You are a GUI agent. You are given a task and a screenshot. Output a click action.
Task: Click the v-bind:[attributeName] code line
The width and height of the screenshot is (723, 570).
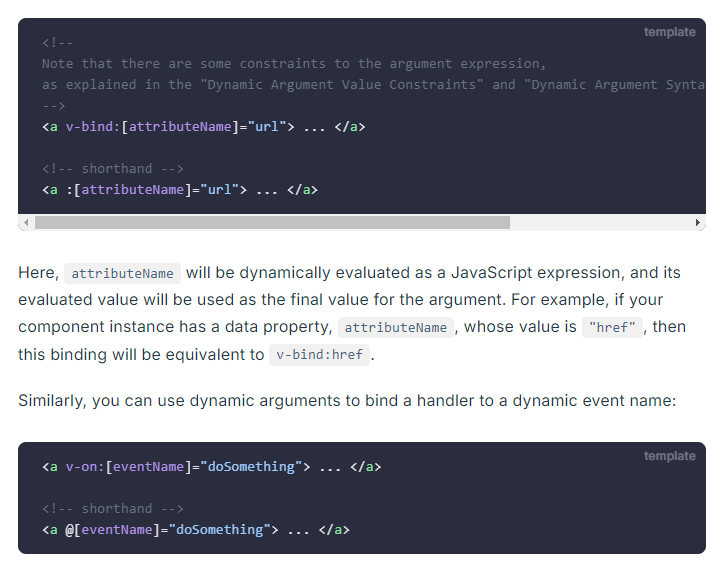[x=203, y=127]
